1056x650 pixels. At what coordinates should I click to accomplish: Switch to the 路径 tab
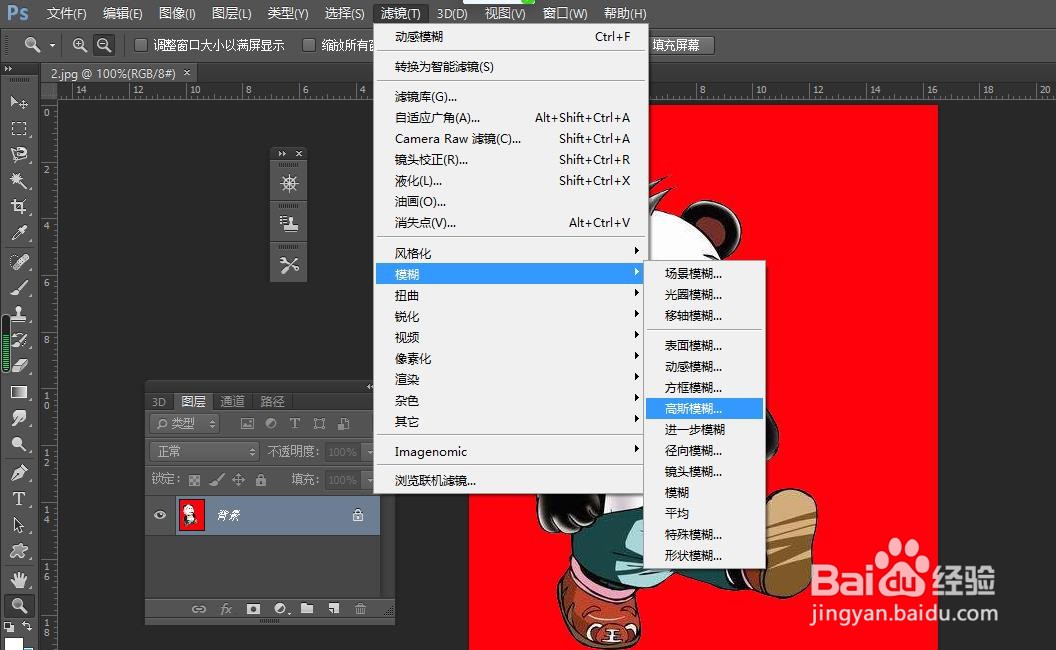(x=272, y=401)
